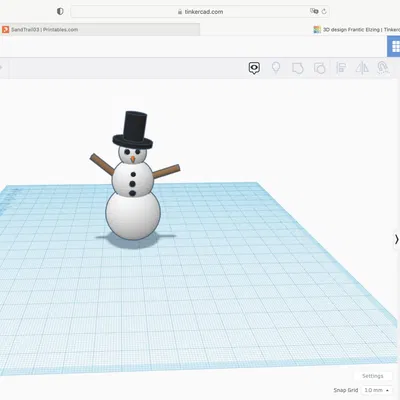Open the Settings button
Image resolution: width=400 pixels, height=400 pixels.
click(372, 376)
